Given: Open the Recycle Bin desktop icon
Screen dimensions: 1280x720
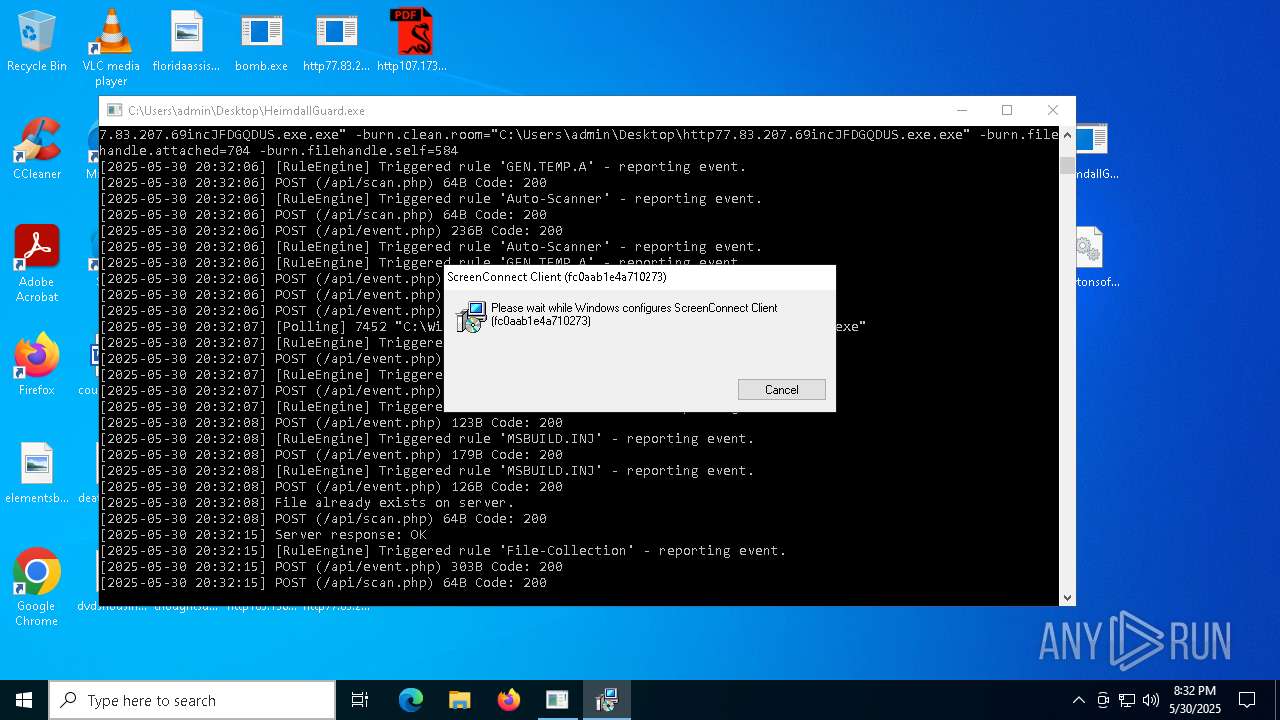Looking at the screenshot, I should point(36,42).
